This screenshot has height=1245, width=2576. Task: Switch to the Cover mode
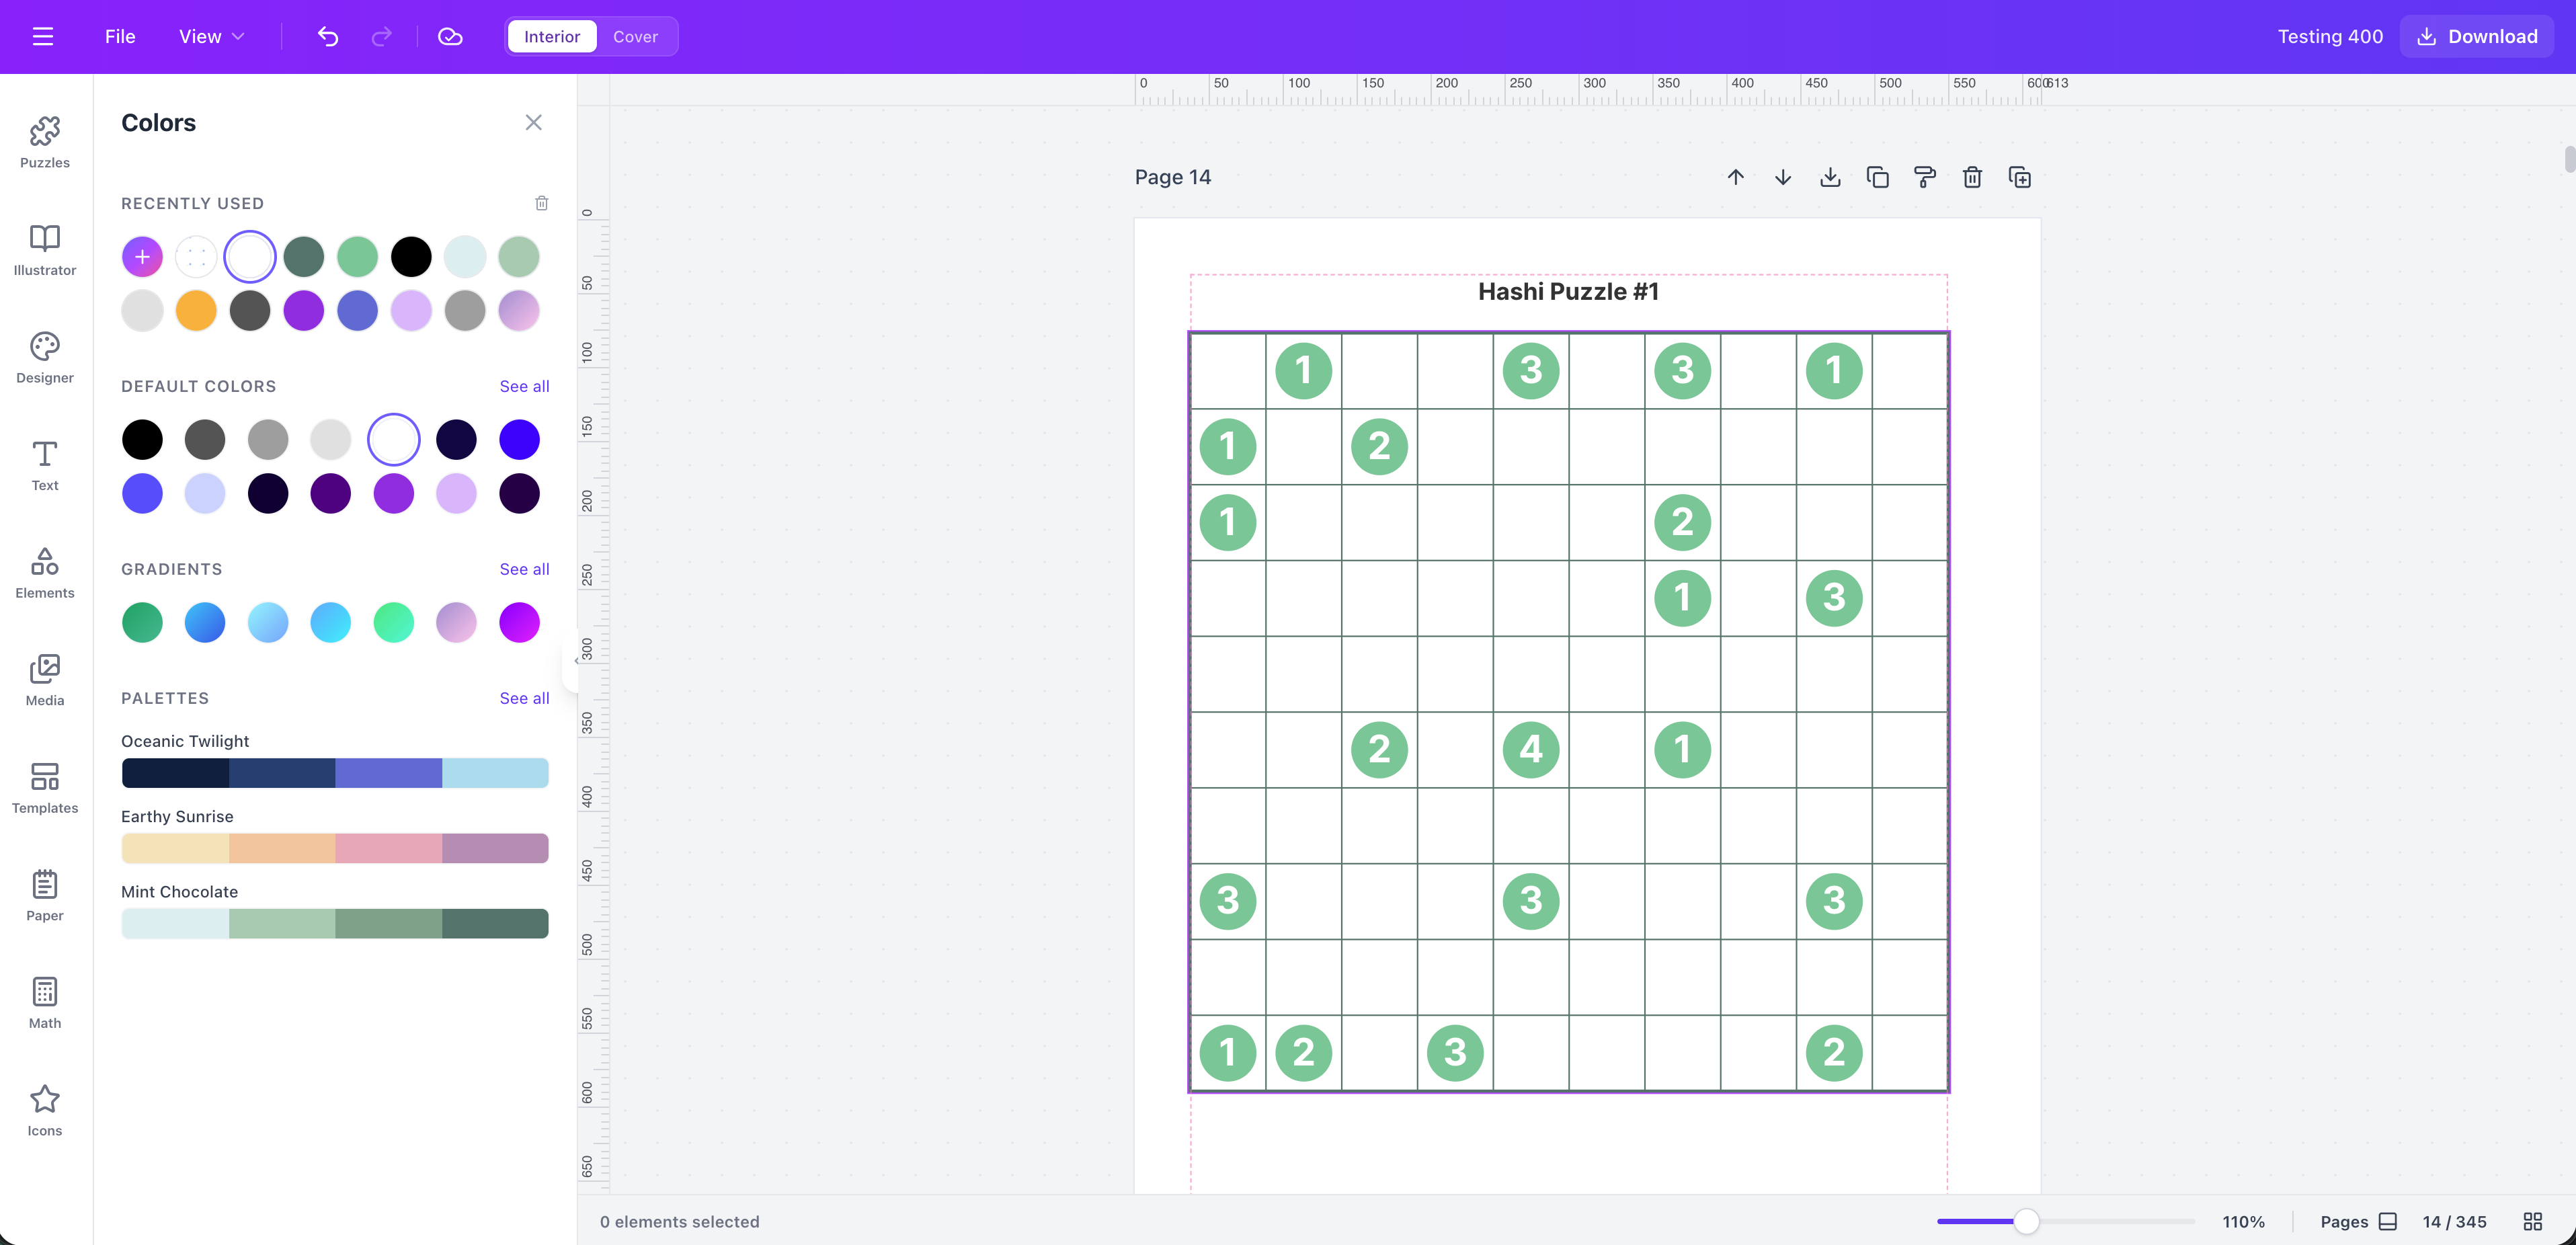(x=635, y=36)
